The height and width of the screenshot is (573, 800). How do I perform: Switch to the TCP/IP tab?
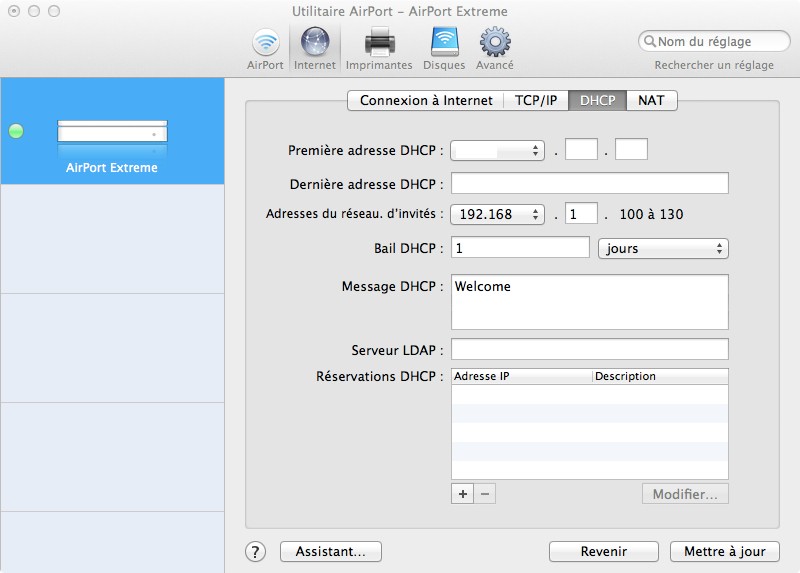(536, 100)
